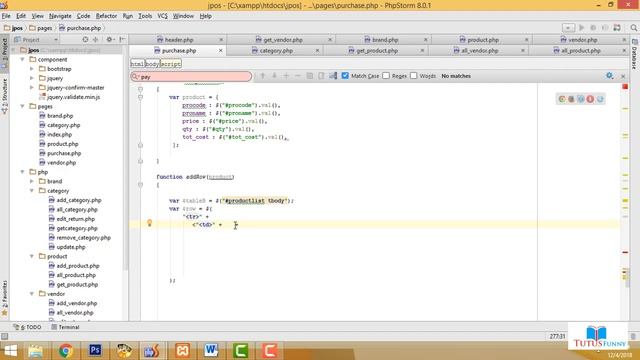
Task: Open the Refactor menu
Action: [106, 16]
